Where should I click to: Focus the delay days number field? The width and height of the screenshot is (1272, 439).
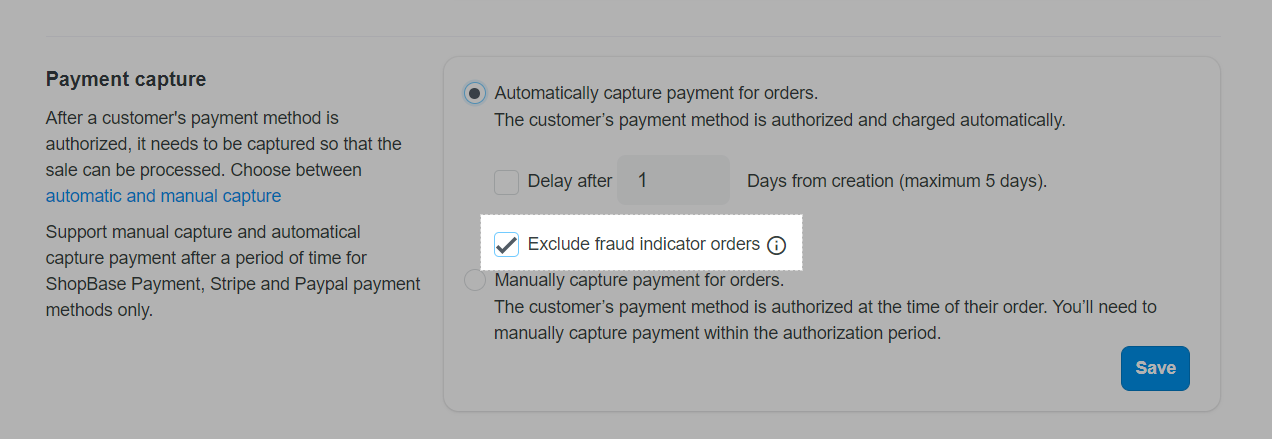[x=673, y=180]
